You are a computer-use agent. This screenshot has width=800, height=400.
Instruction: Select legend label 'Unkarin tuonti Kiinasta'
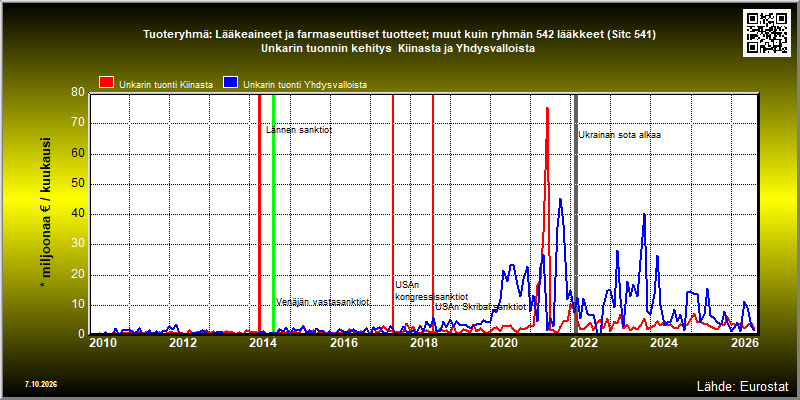click(x=166, y=85)
